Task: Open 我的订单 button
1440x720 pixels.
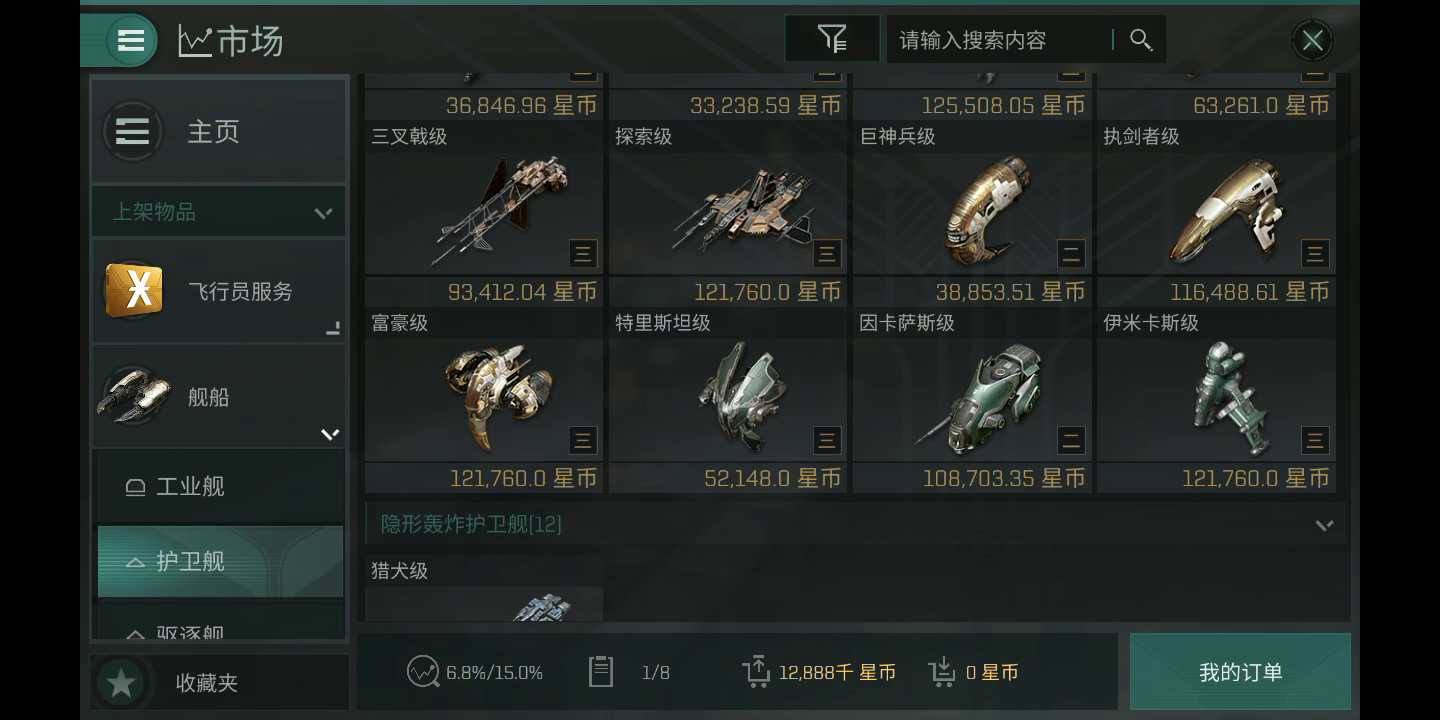Action: point(1240,672)
